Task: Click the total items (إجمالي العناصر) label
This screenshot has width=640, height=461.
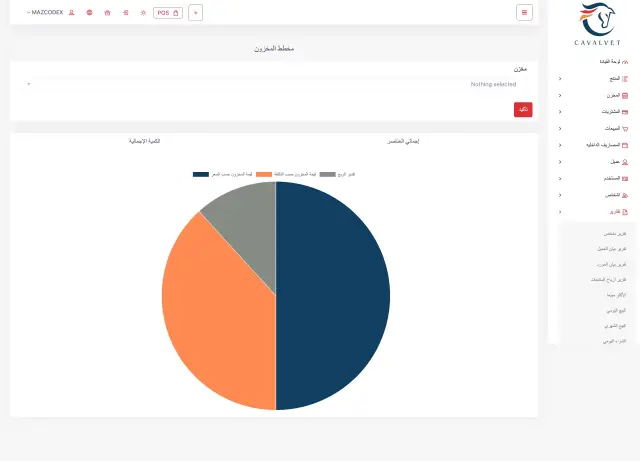Action: click(x=403, y=141)
